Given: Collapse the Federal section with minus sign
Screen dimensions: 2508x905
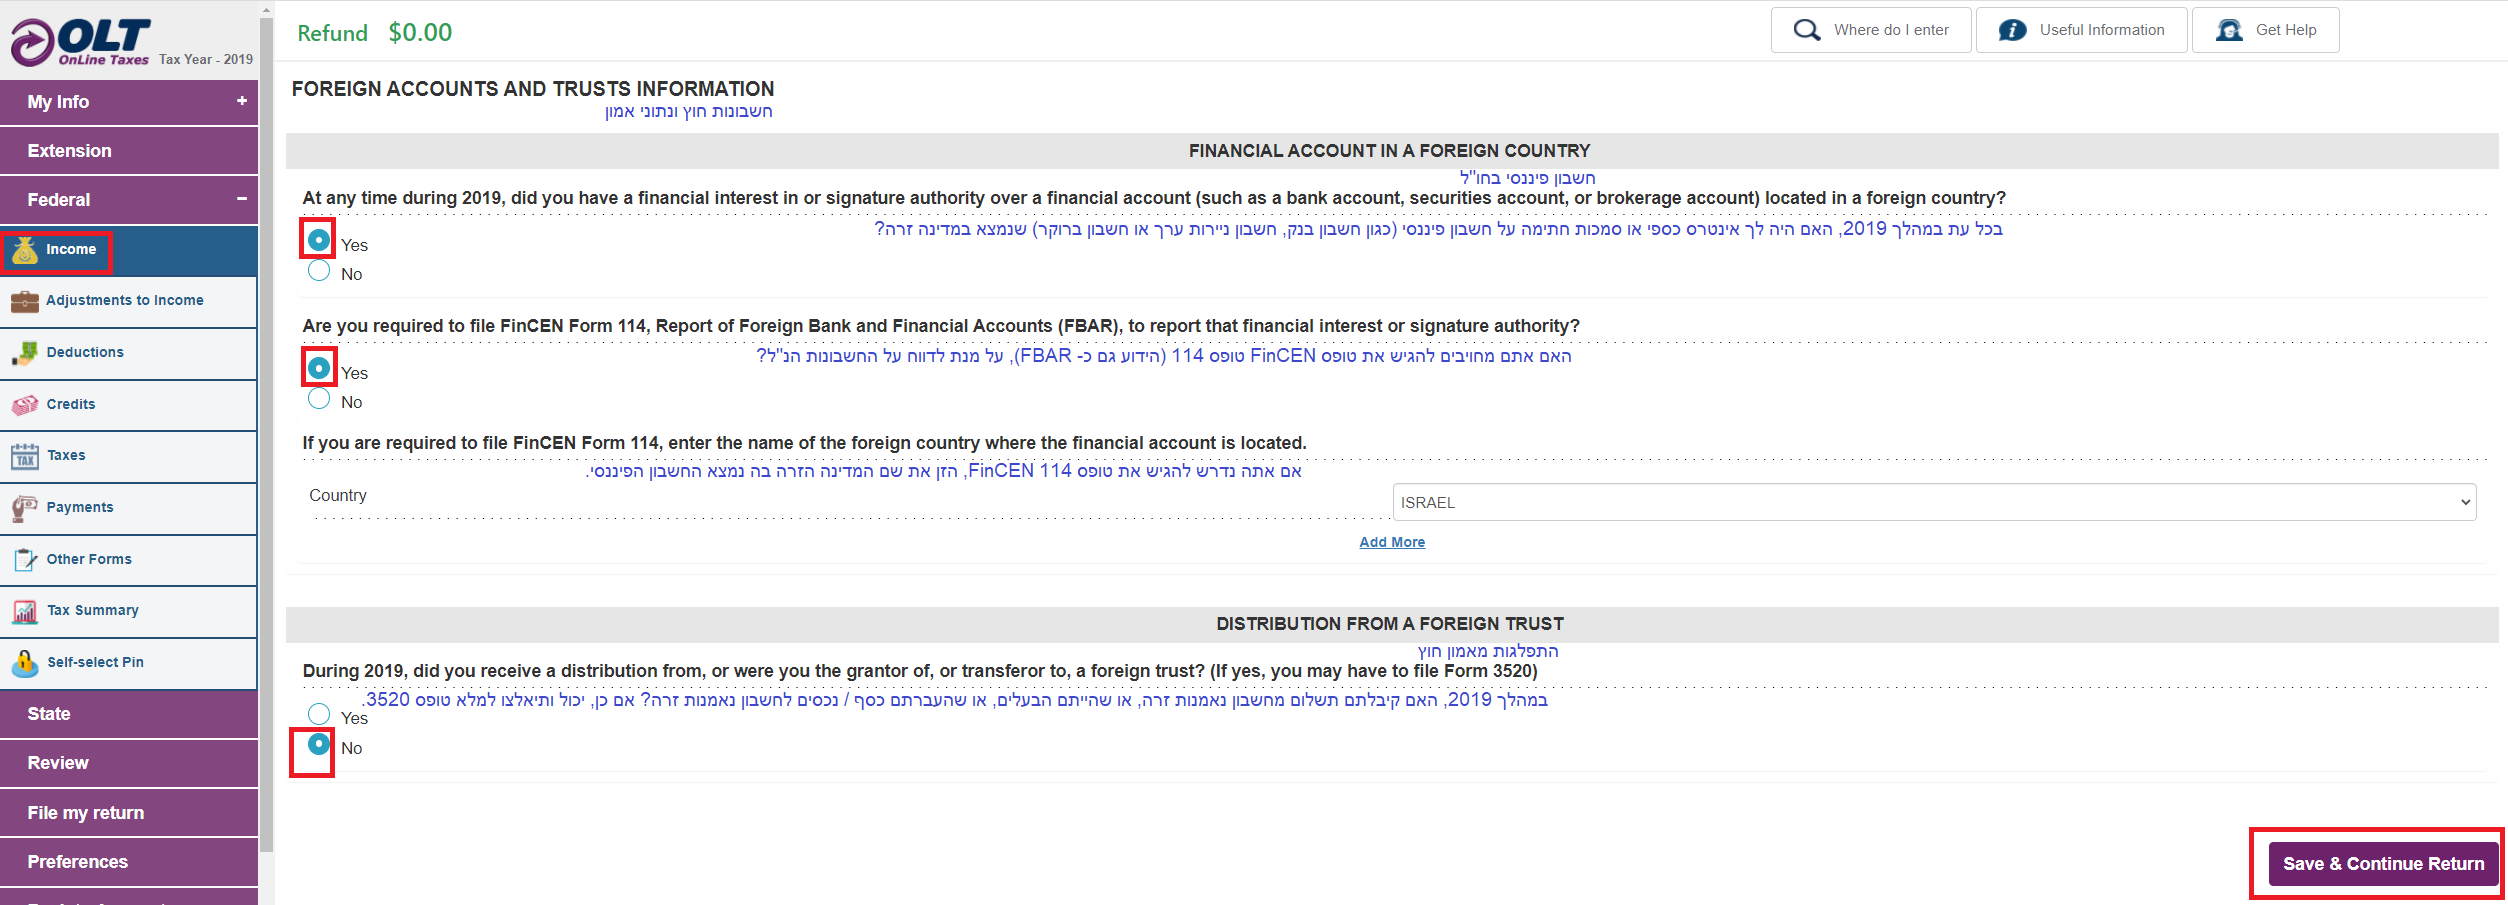Looking at the screenshot, I should (x=242, y=199).
